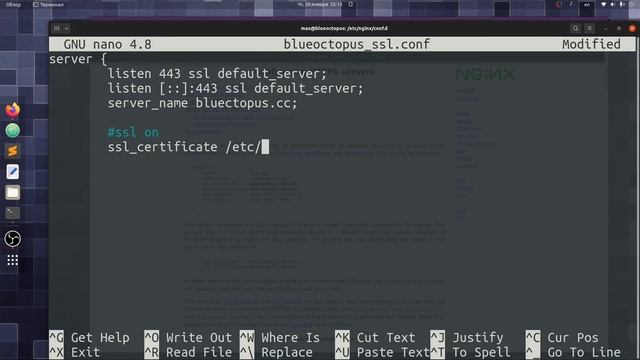Click the '^T To Spell' shortcut
640x360 pixels.
click(471, 352)
